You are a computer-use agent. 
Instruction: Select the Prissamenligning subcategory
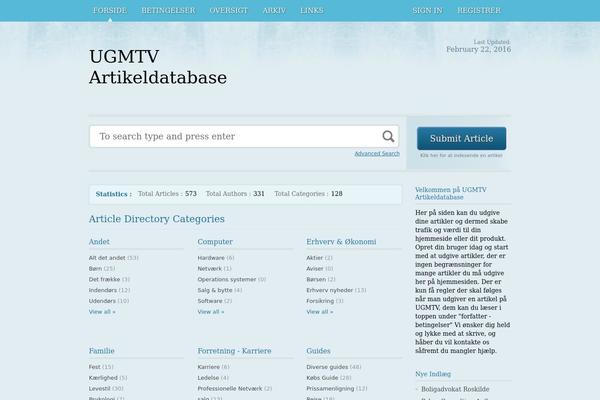tap(330, 389)
